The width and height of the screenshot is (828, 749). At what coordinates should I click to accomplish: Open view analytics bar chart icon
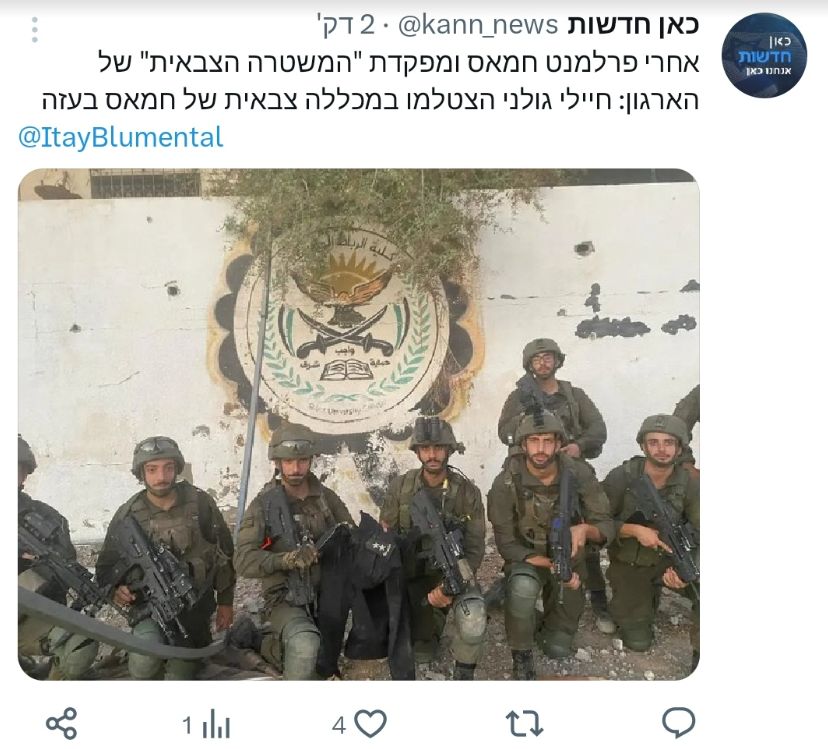pyautogui.click(x=215, y=724)
